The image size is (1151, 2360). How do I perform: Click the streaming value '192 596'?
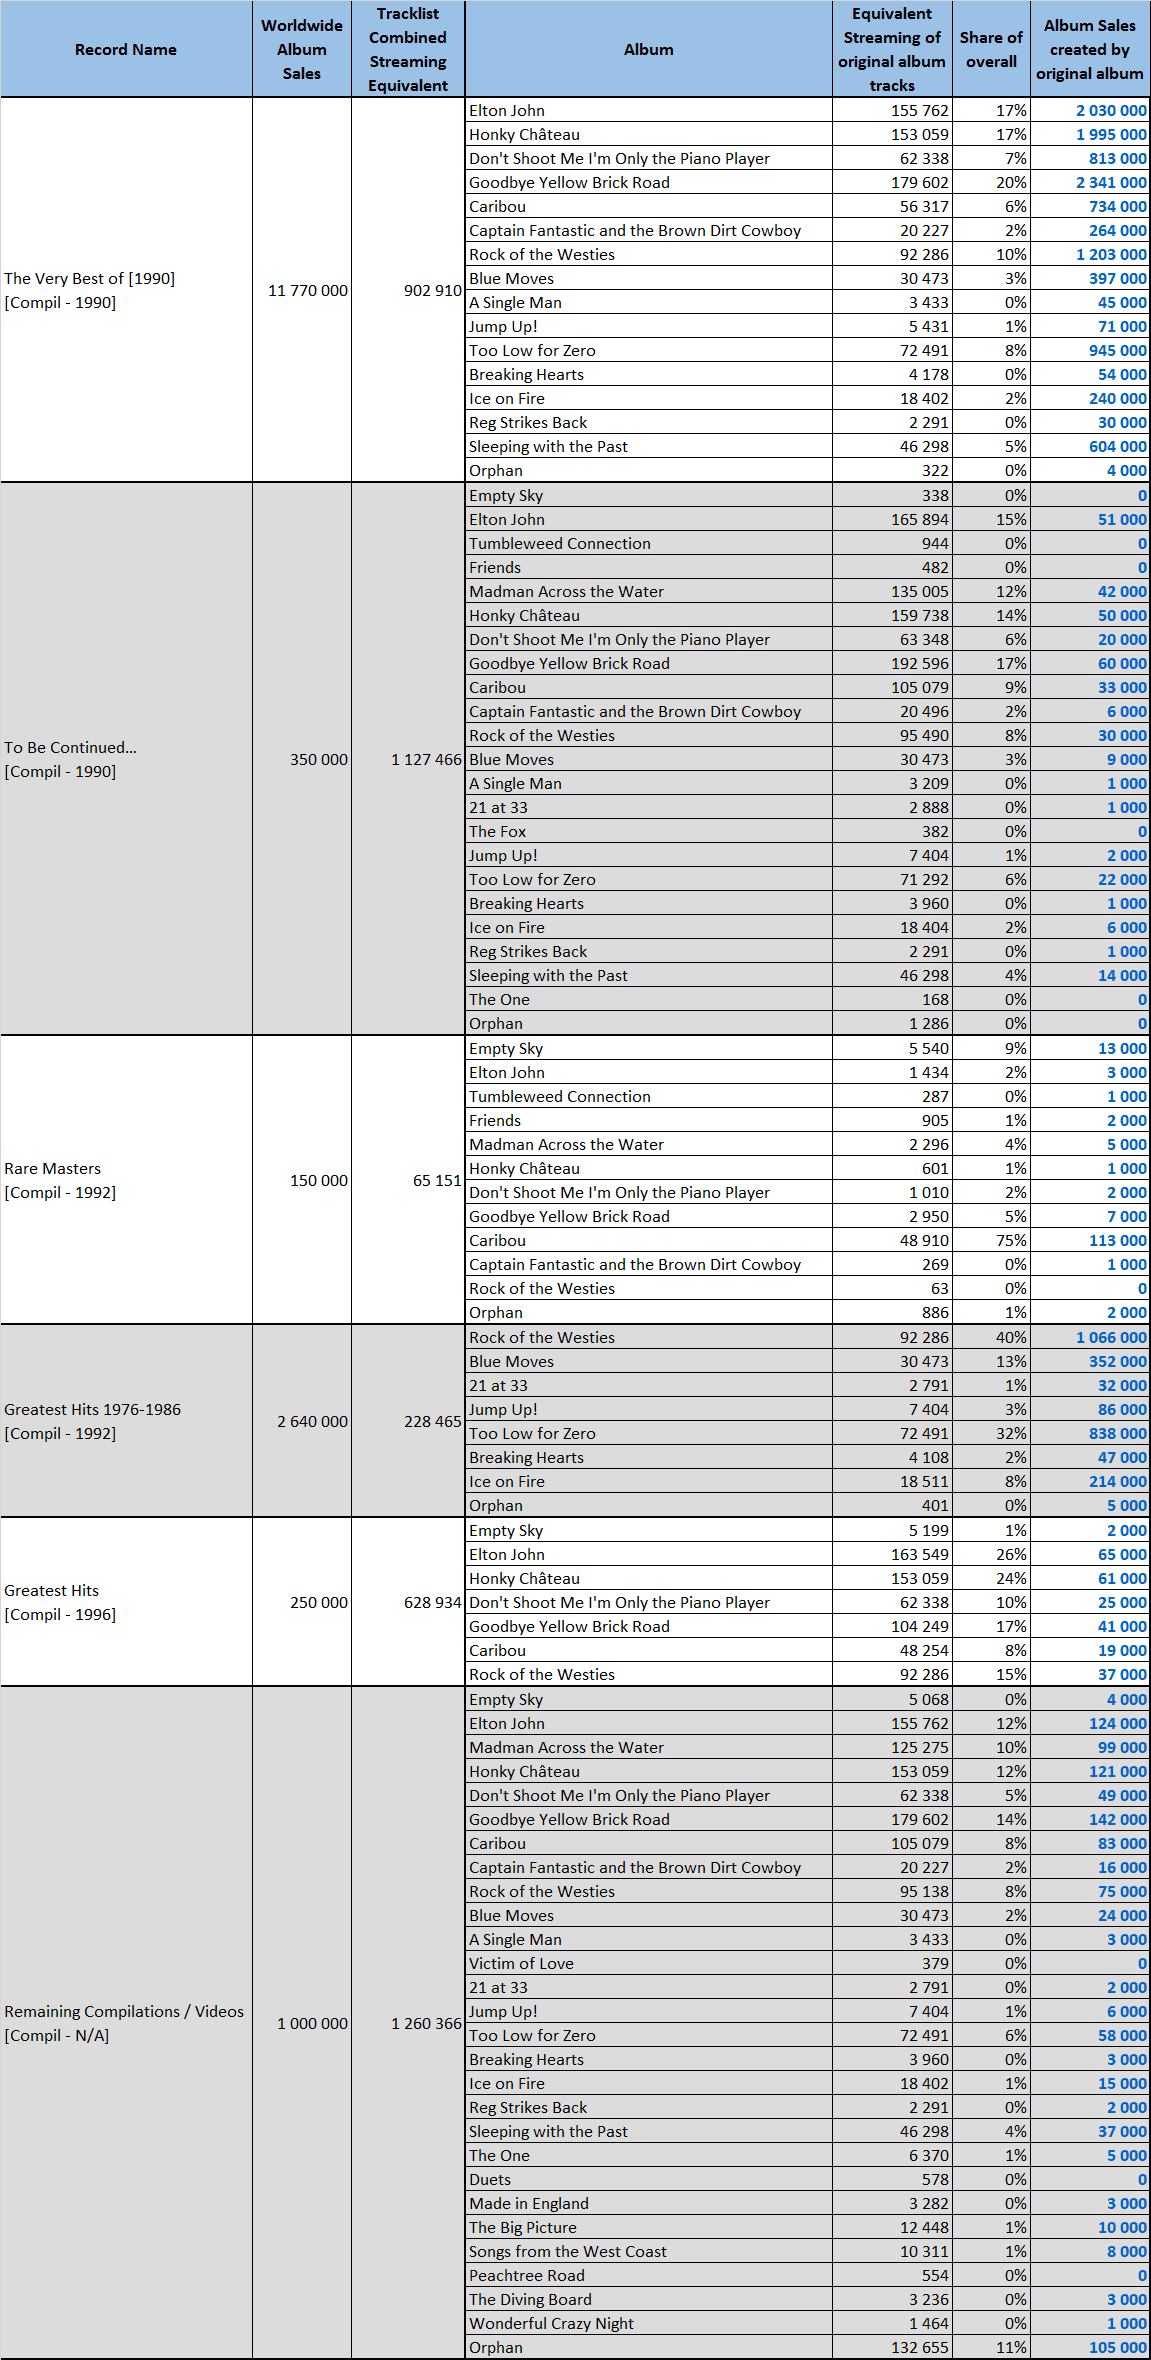click(x=920, y=663)
